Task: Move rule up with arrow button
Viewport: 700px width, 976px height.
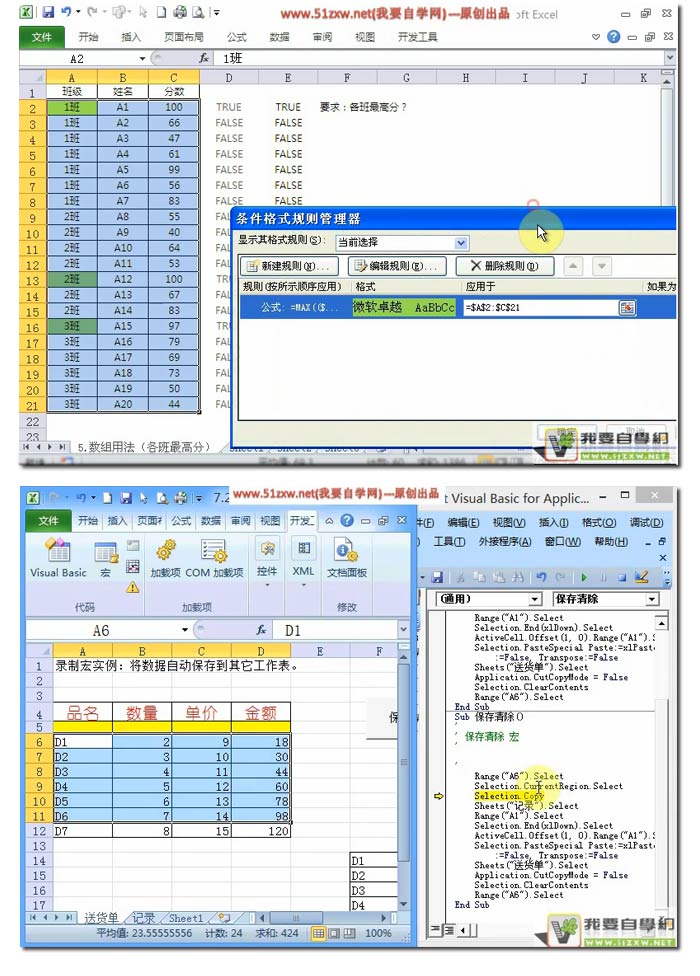Action: click(x=572, y=266)
